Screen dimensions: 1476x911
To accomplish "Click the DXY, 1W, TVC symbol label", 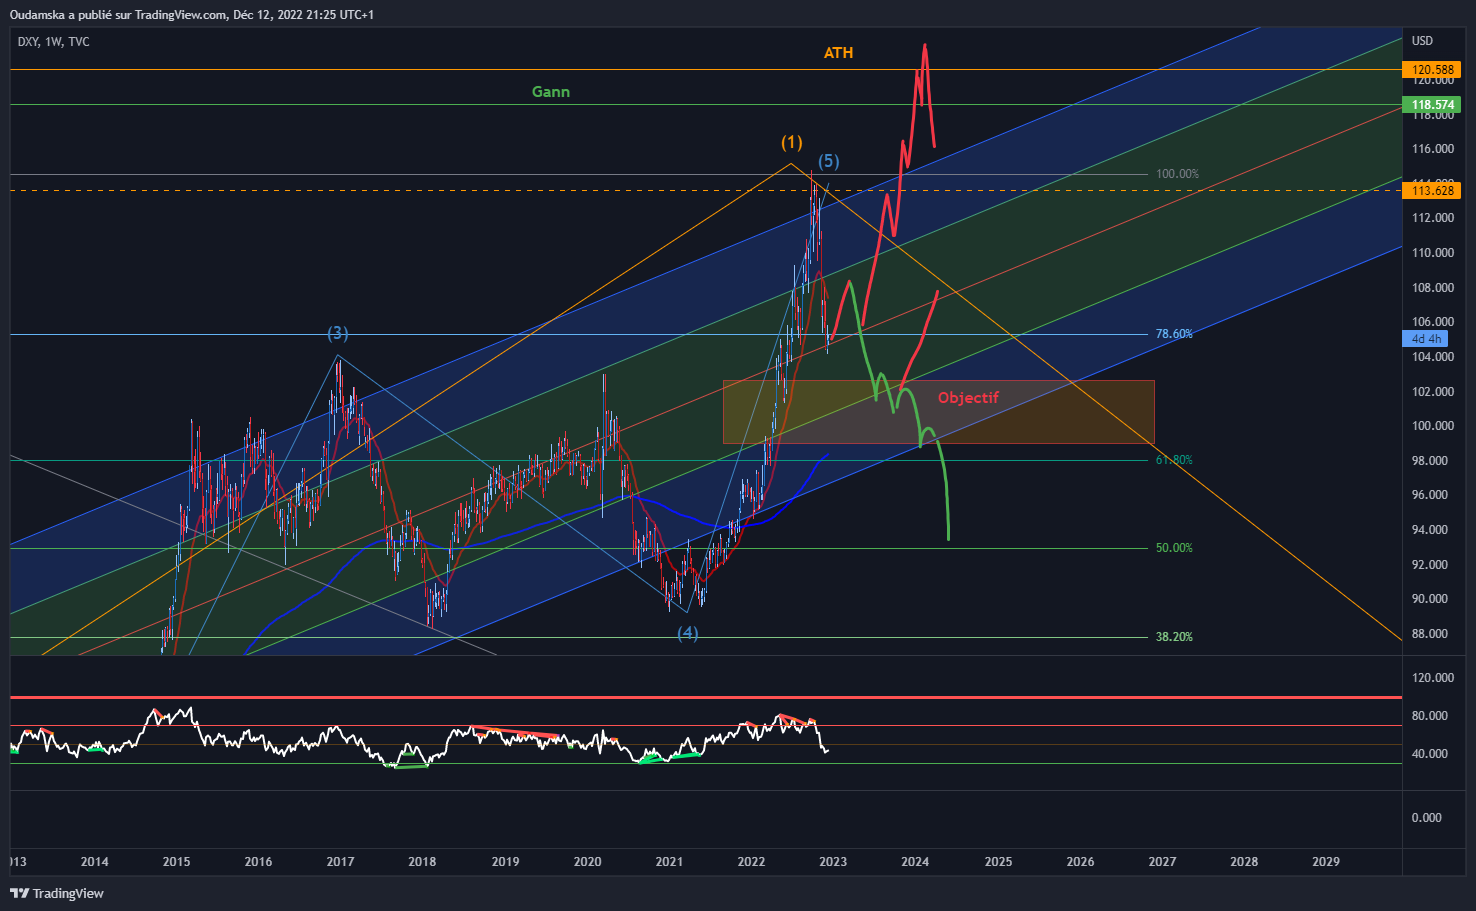I will coord(53,42).
